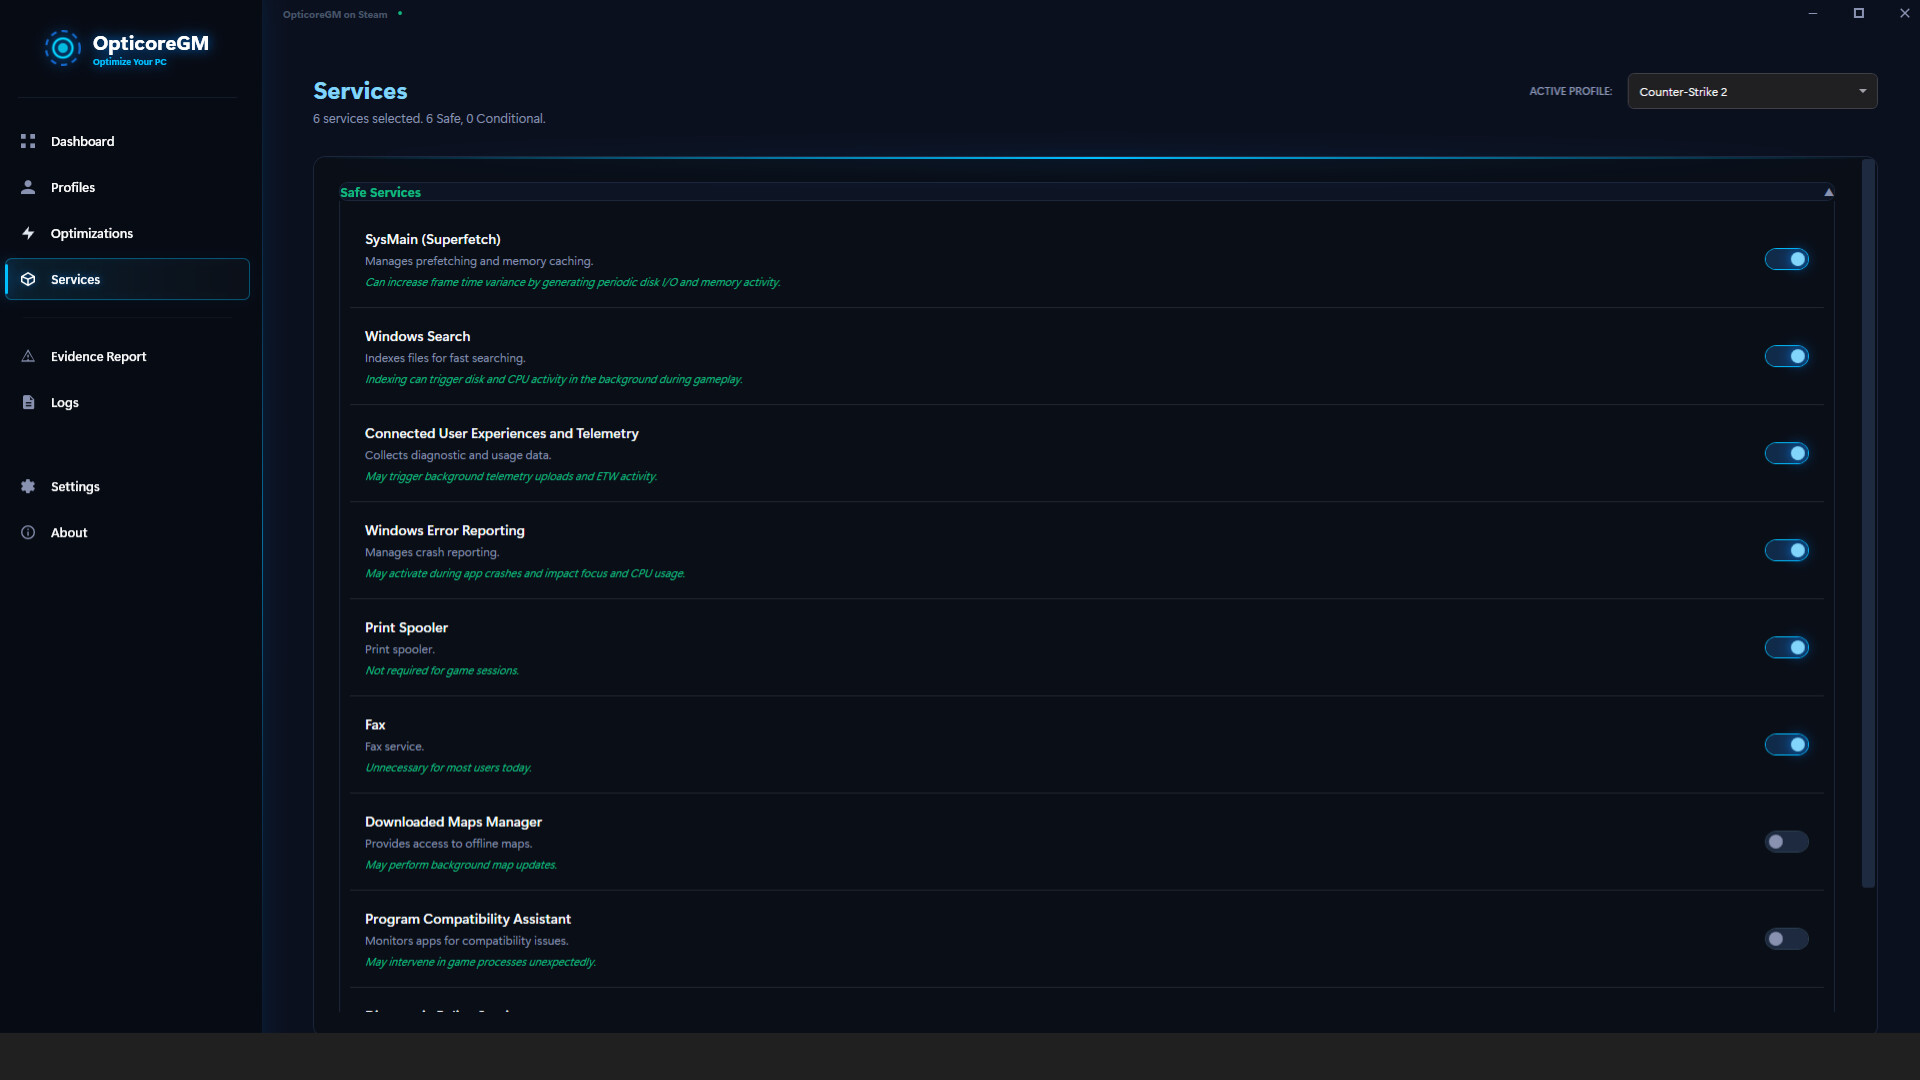Turn off Windows Search indexing
Screen dimensions: 1920x1080
[x=1786, y=356]
